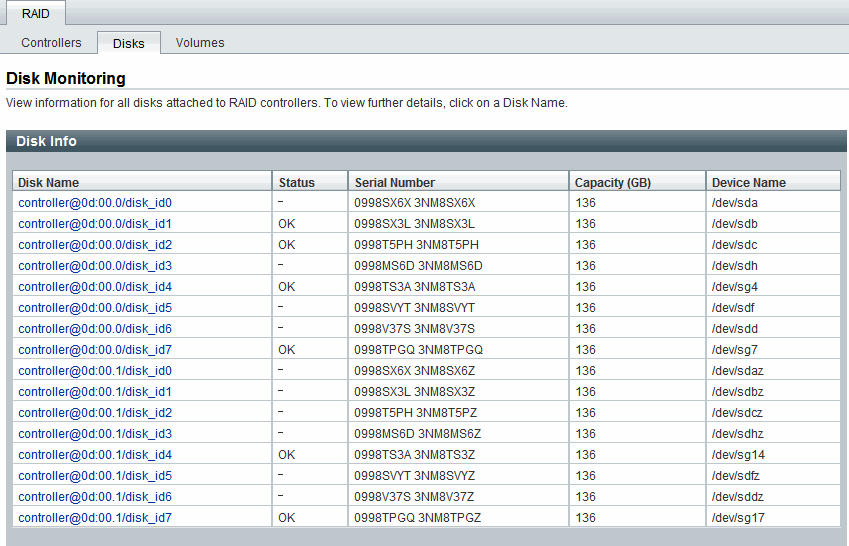849x546 pixels.
Task: Click device name /dev/sdaz
Action: [737, 371]
